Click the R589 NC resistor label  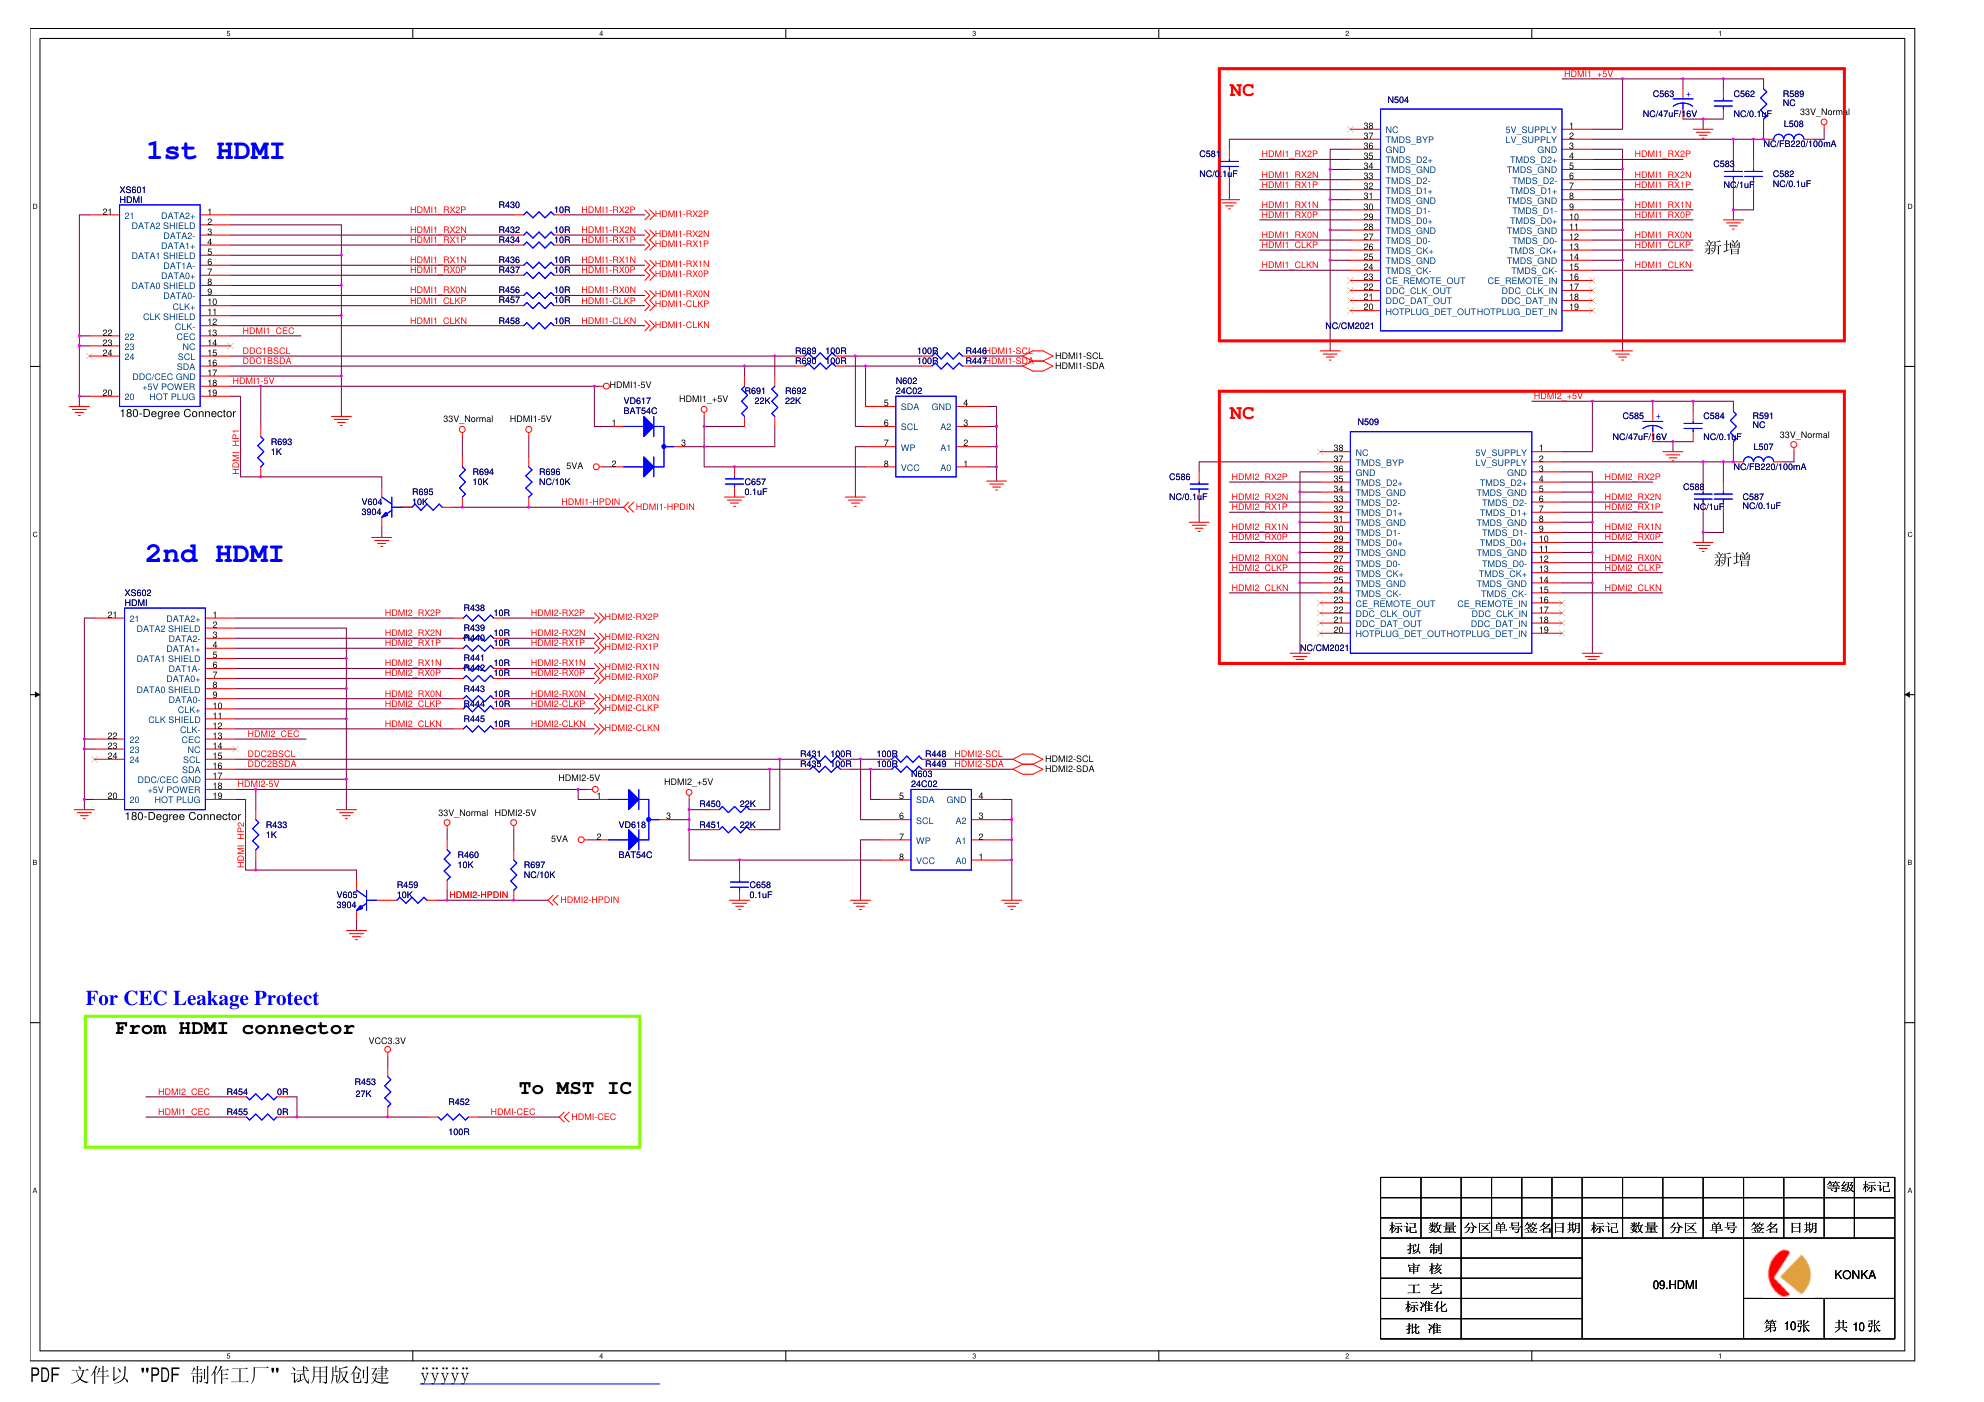click(x=1793, y=99)
